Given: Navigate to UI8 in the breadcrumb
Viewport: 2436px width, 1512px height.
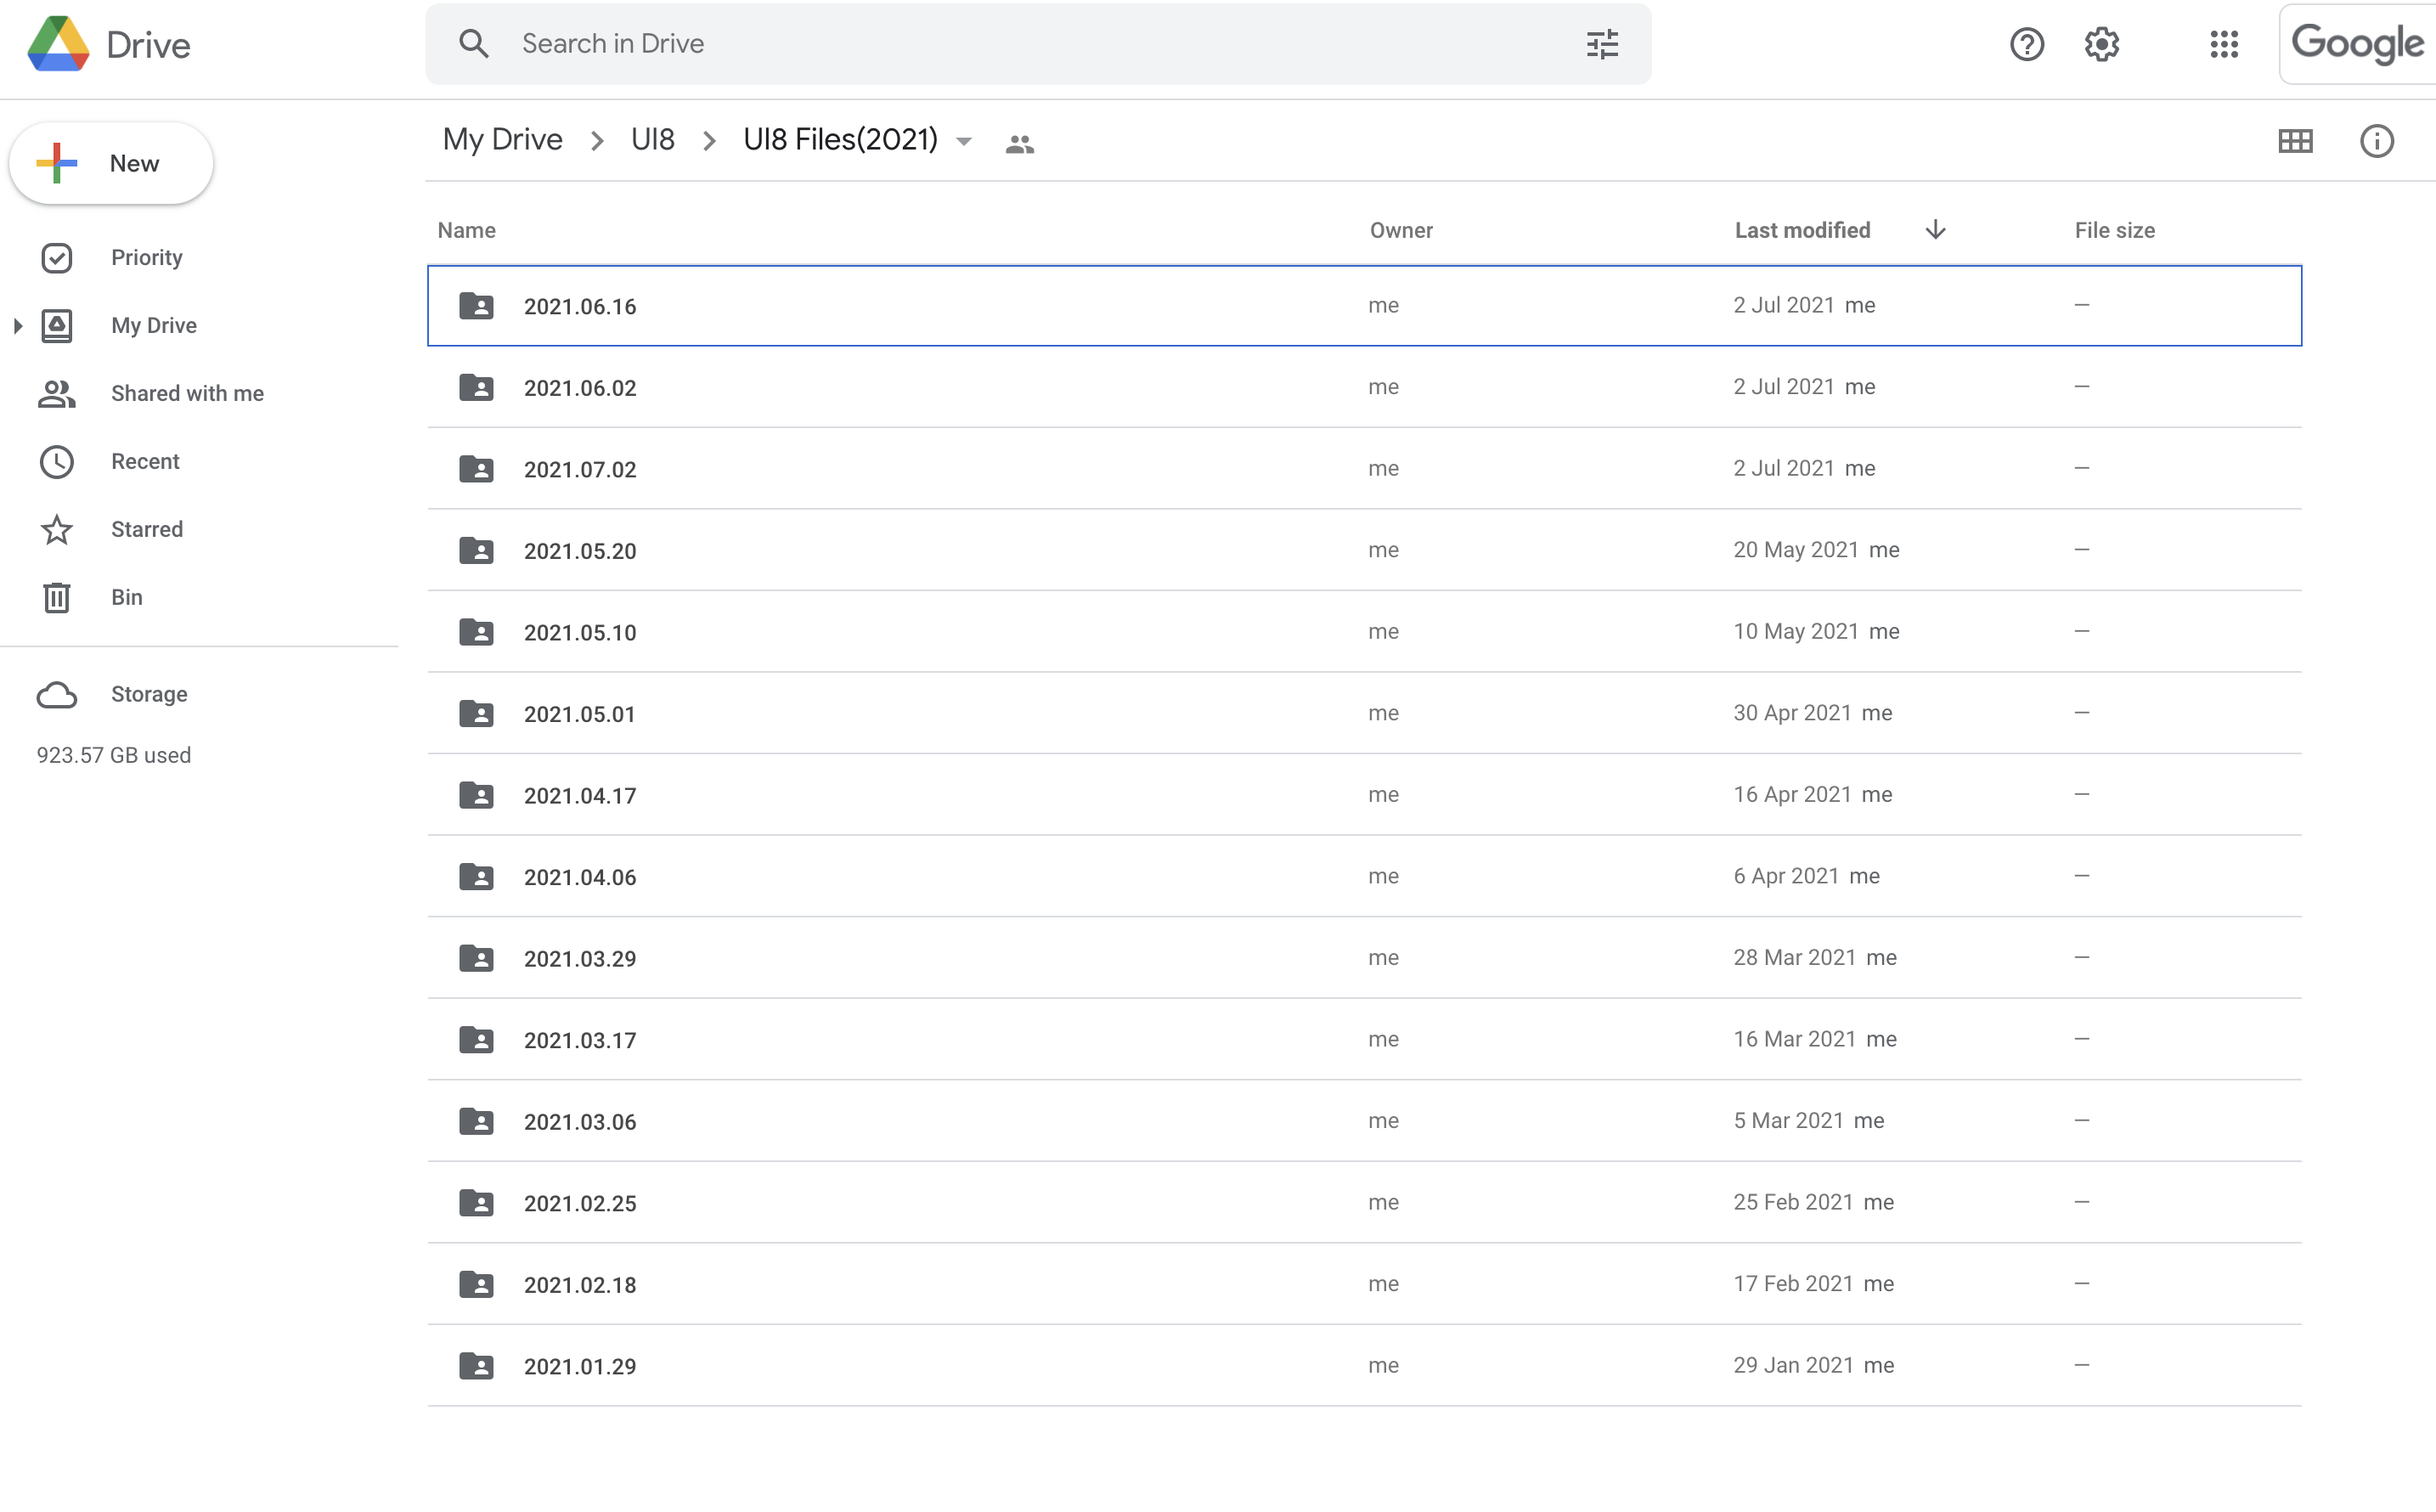Looking at the screenshot, I should click(652, 140).
